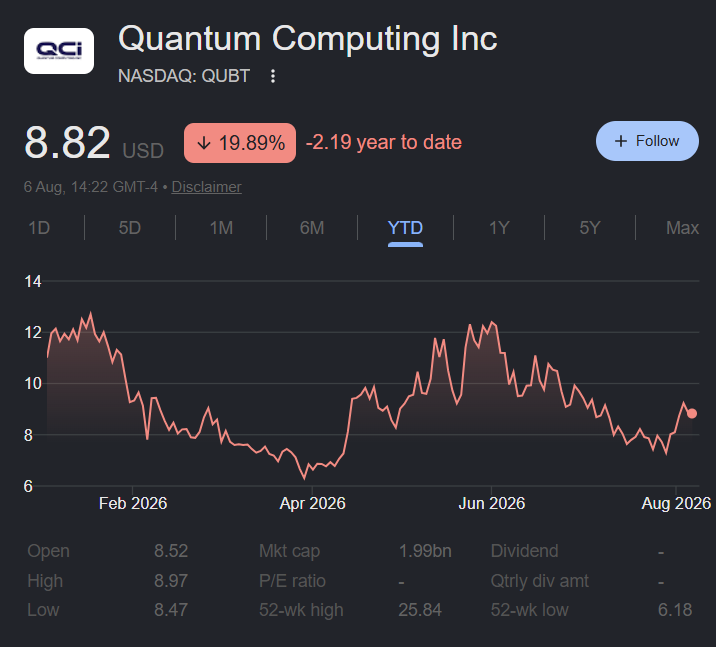Click the 19.89% change badge
Image resolution: width=716 pixels, height=647 pixels.
240,143
